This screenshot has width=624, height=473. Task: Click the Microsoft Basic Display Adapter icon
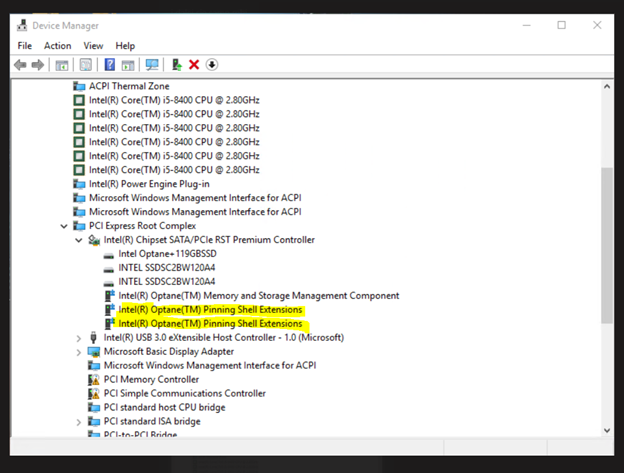point(94,352)
